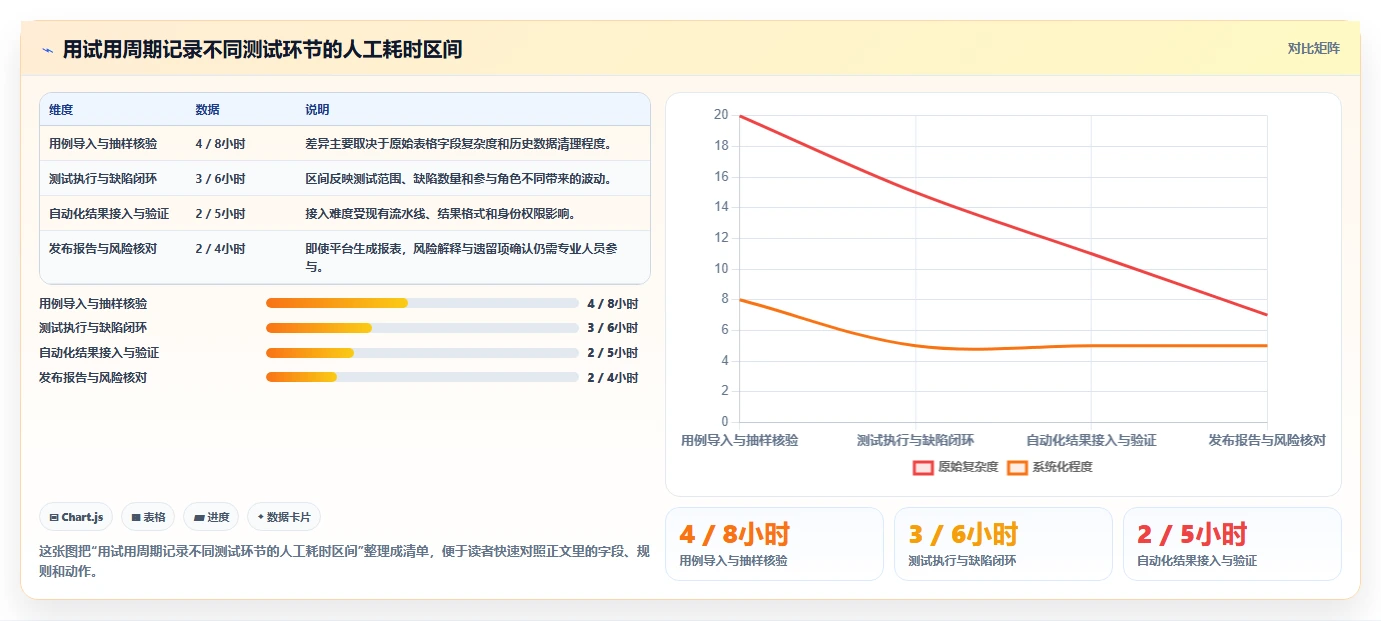The height and width of the screenshot is (621, 1381).
Task: Click table value 2 / 5小时
Action: 220,214
